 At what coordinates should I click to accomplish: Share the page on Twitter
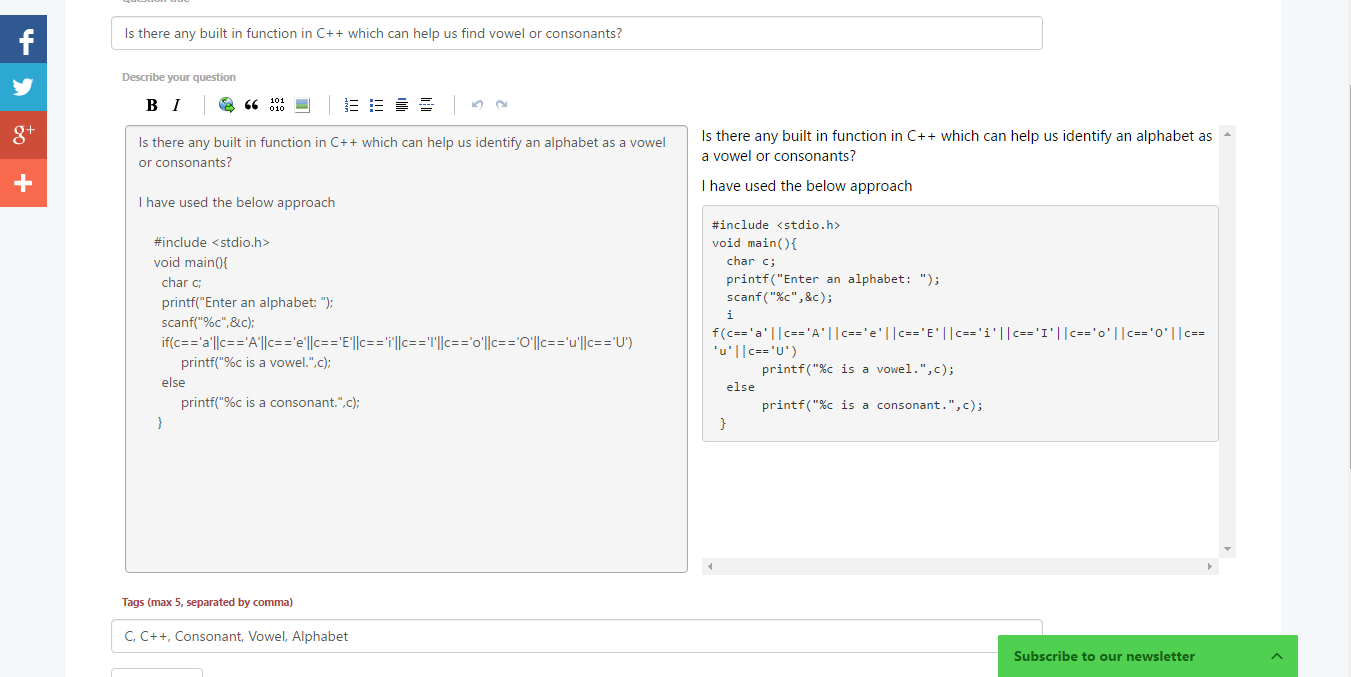tap(23, 88)
